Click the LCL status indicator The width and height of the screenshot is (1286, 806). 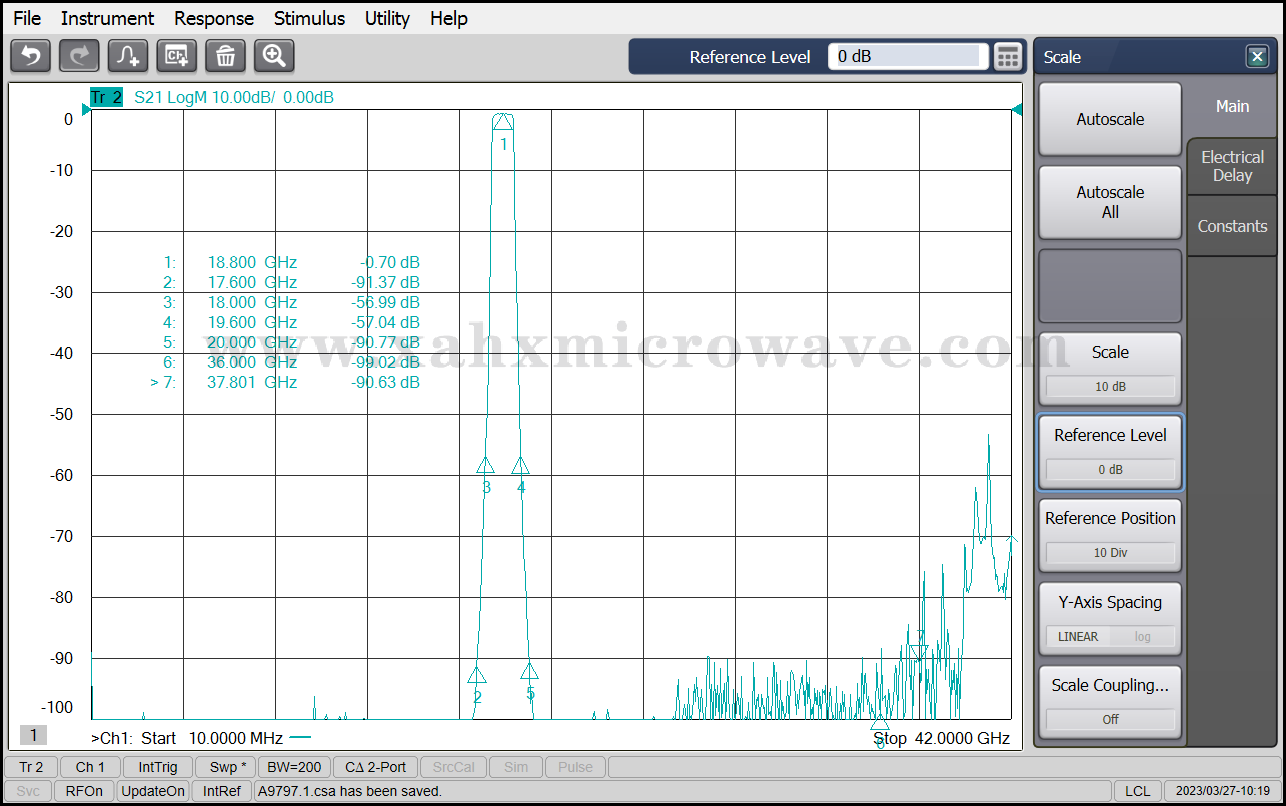1137,791
